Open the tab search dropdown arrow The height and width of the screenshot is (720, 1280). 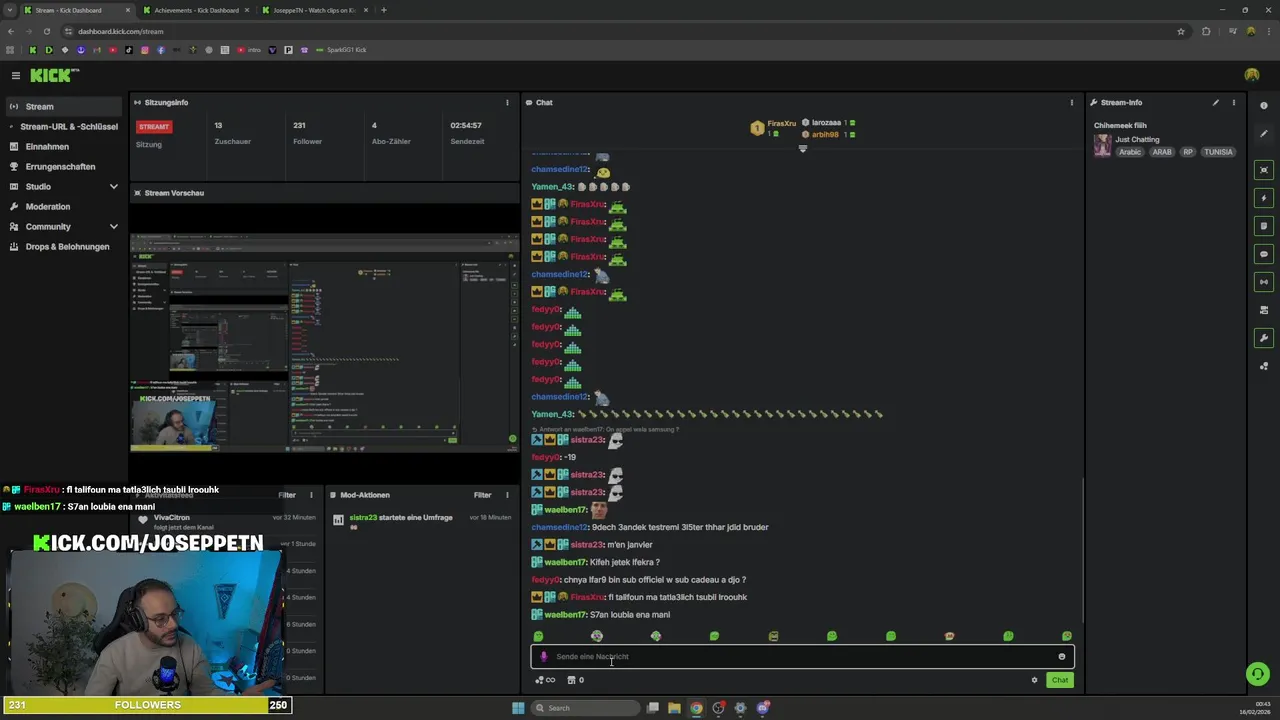pos(10,10)
